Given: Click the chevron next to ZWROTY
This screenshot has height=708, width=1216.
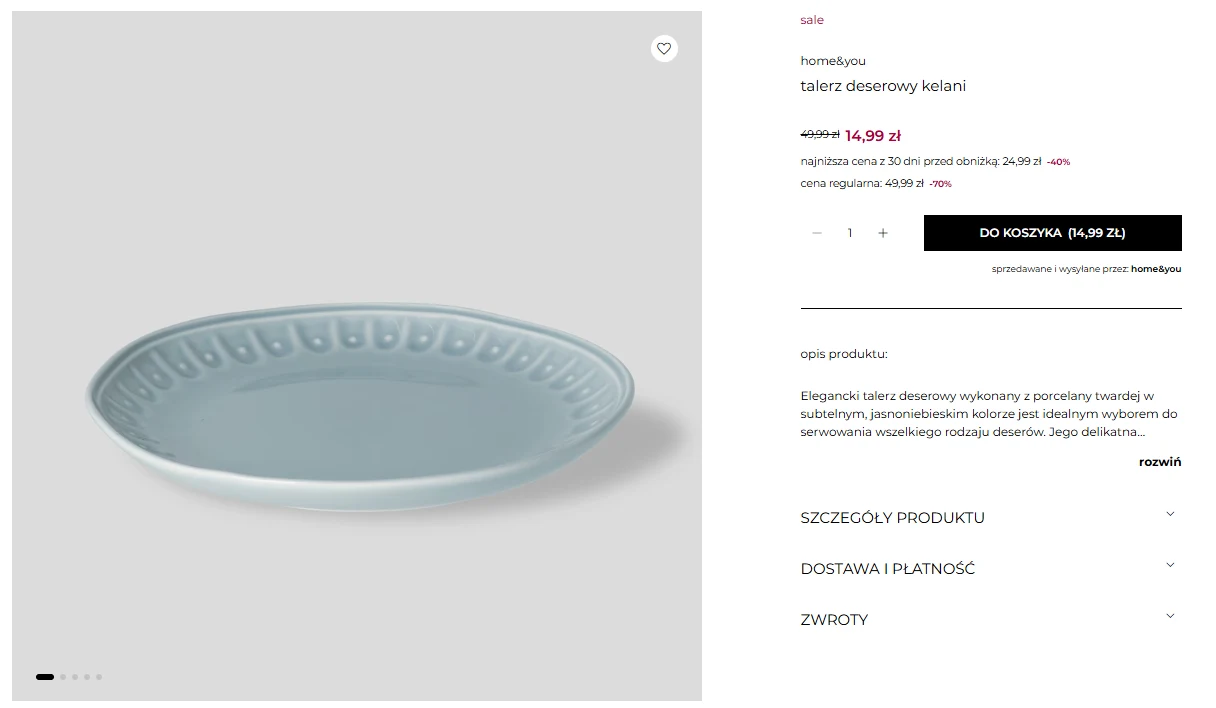Looking at the screenshot, I should [x=1170, y=615].
